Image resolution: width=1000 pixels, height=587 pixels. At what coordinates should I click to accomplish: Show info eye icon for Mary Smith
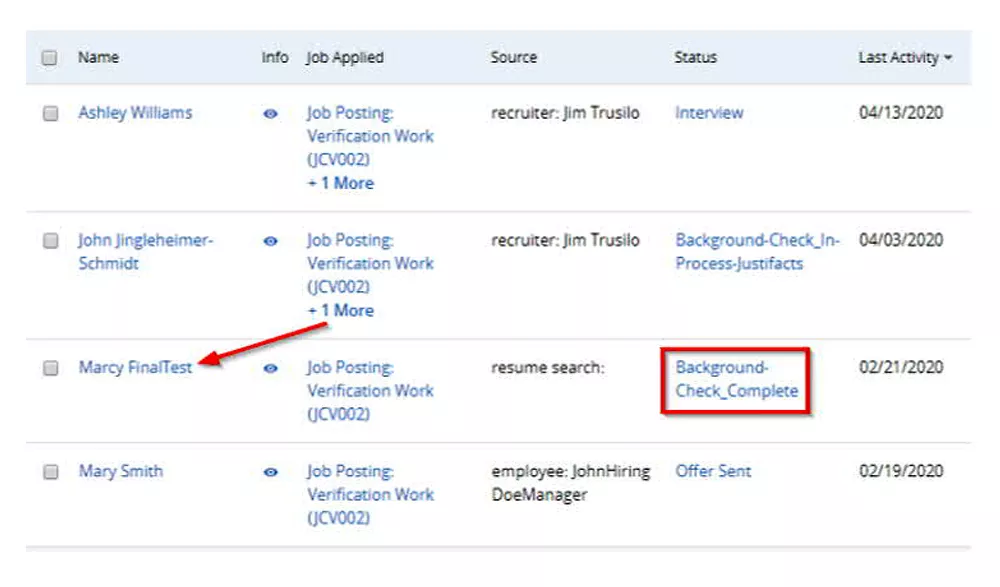point(270,472)
